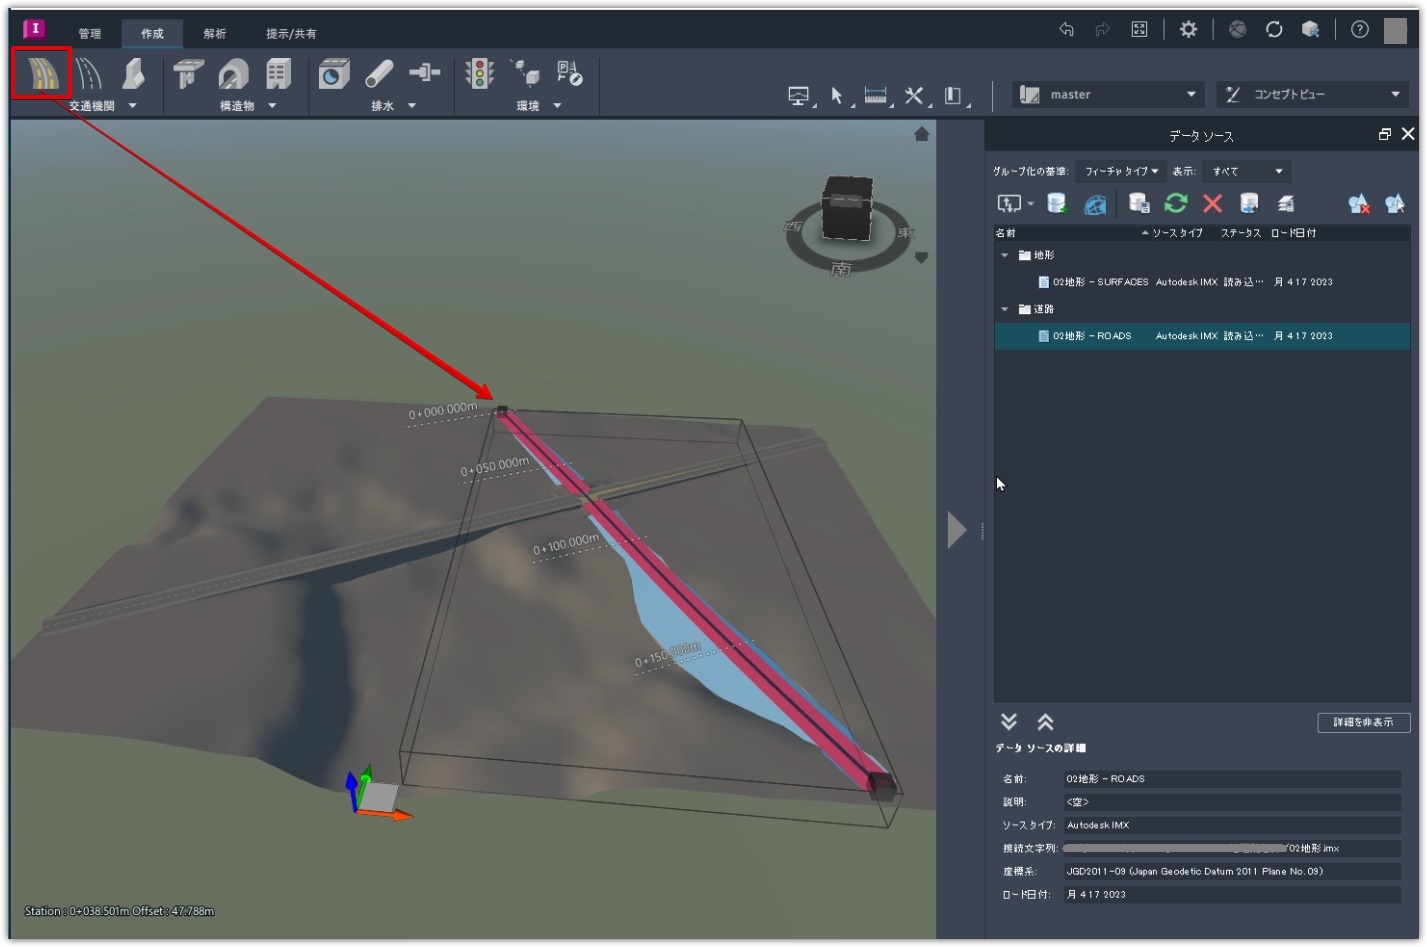Toggle sort order on 名前 column
This screenshot has height=947, width=1427.
(1007, 233)
